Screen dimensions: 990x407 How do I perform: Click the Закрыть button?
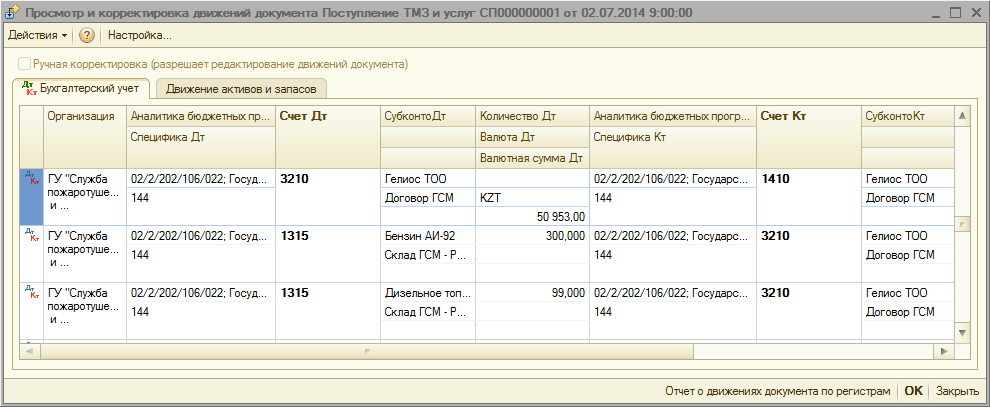957,391
